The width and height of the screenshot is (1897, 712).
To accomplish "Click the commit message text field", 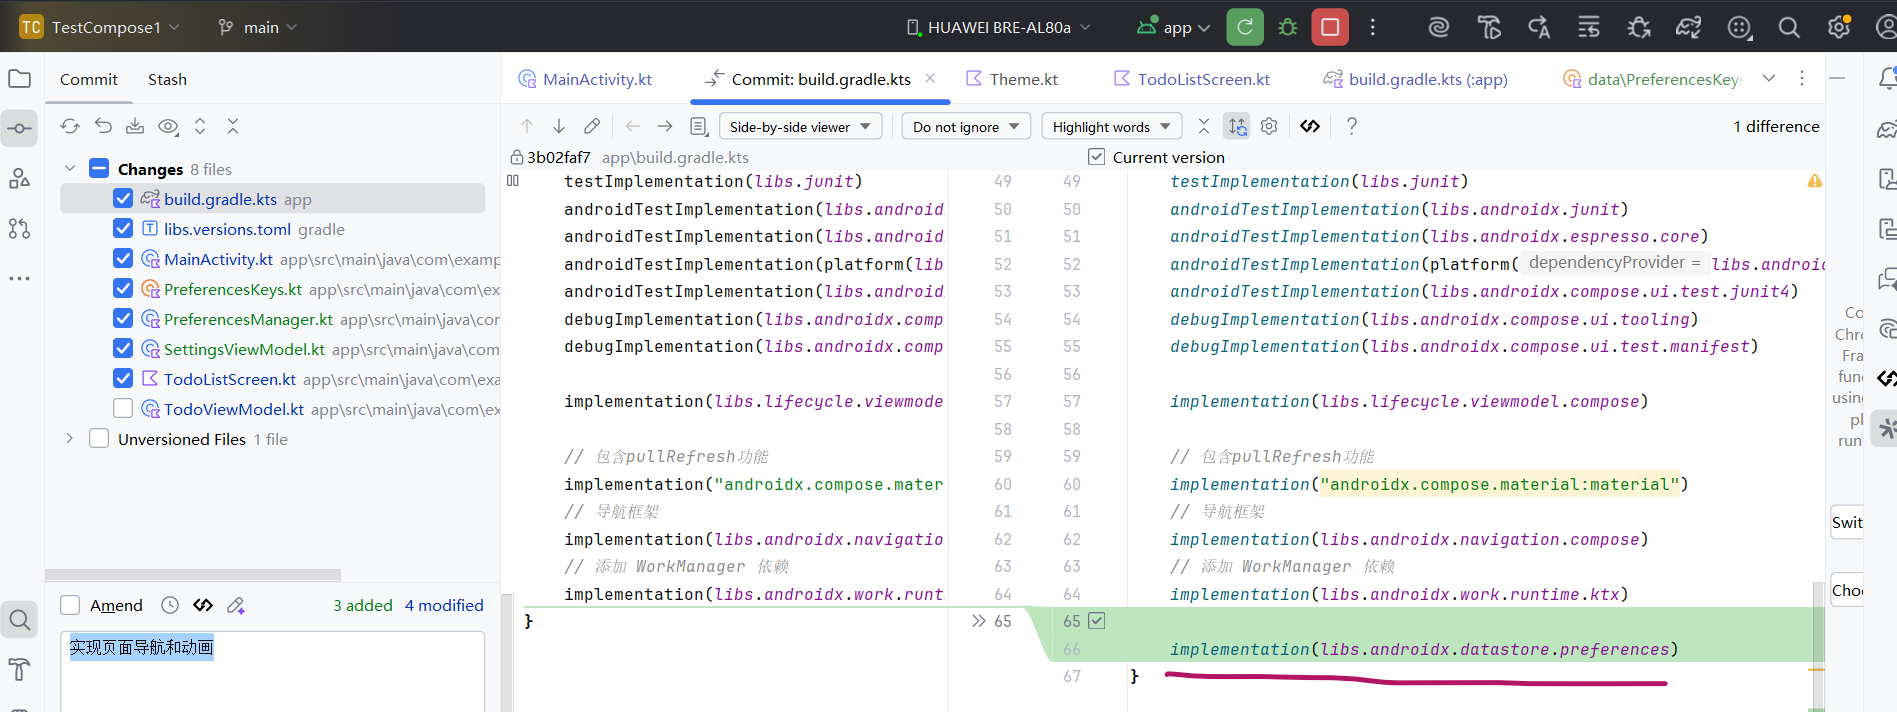I will [272, 671].
